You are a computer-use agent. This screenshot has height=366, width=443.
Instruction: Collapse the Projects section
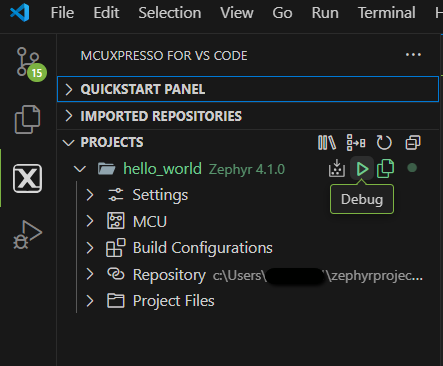pos(68,143)
